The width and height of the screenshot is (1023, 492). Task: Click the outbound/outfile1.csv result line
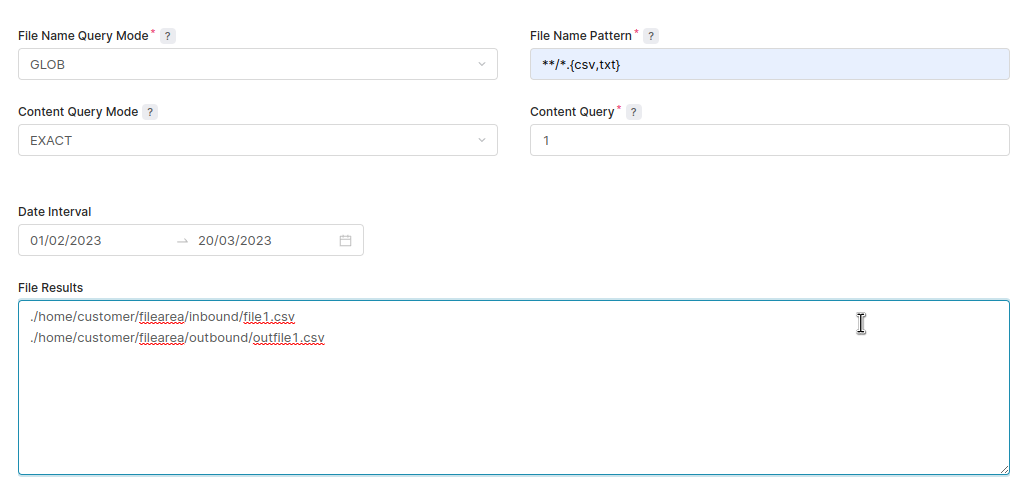177,338
